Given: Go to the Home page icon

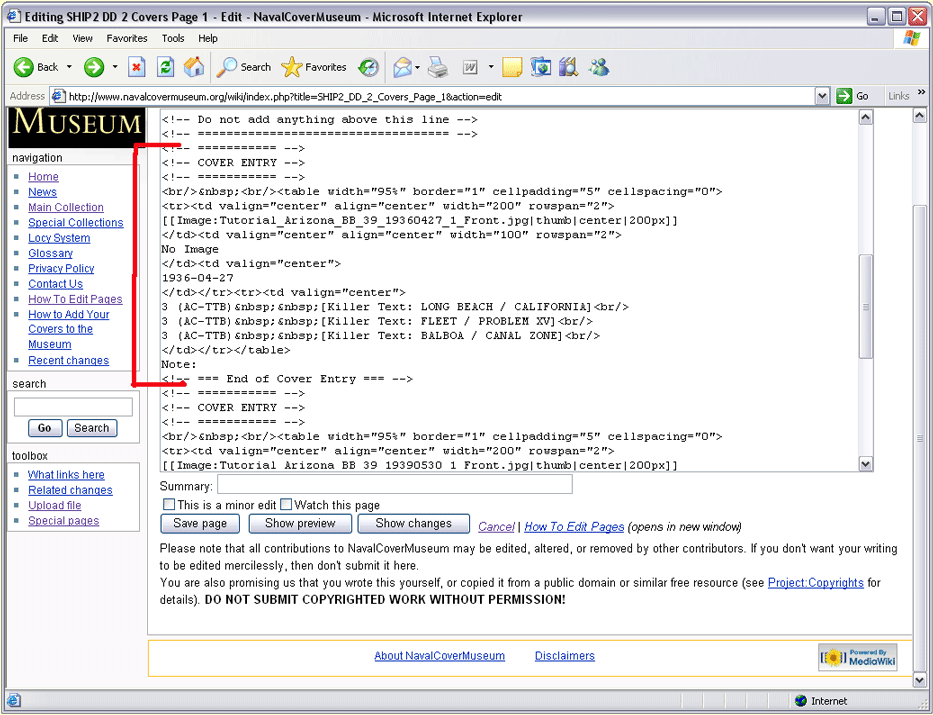Looking at the screenshot, I should tap(194, 67).
